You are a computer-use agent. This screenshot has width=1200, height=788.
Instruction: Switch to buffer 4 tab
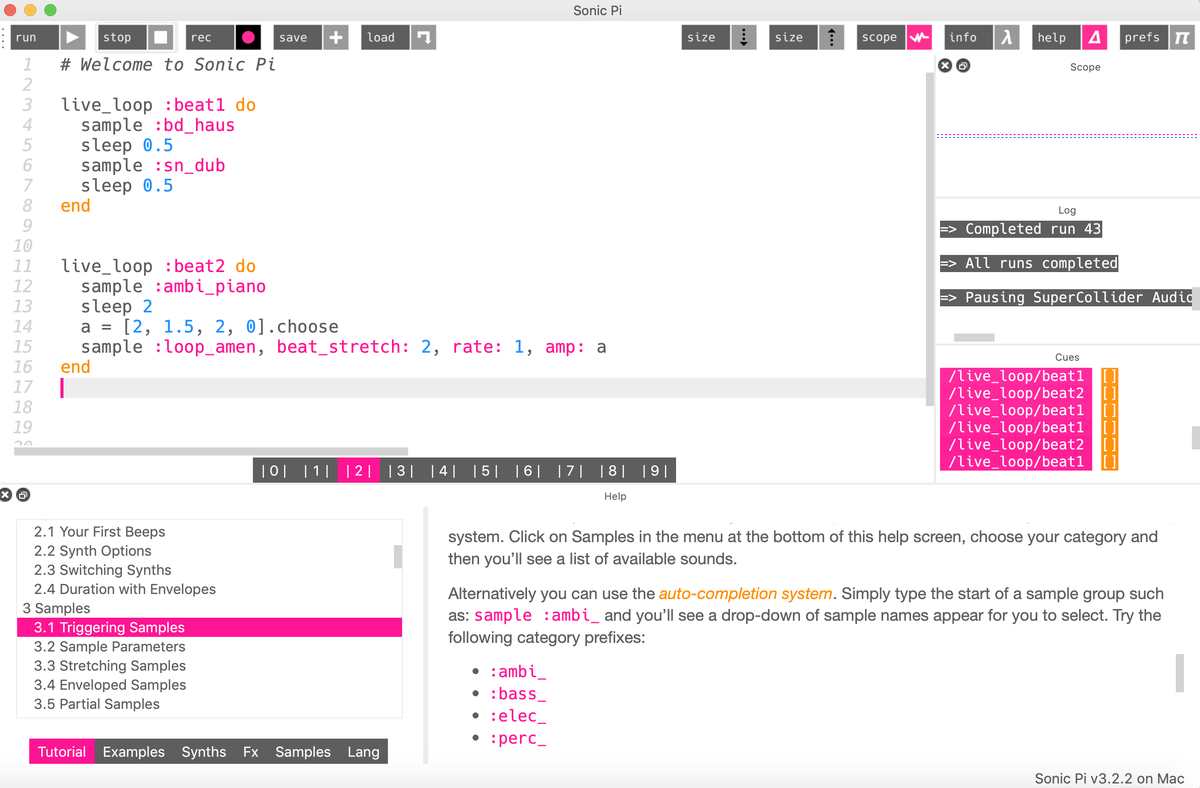coord(443,470)
